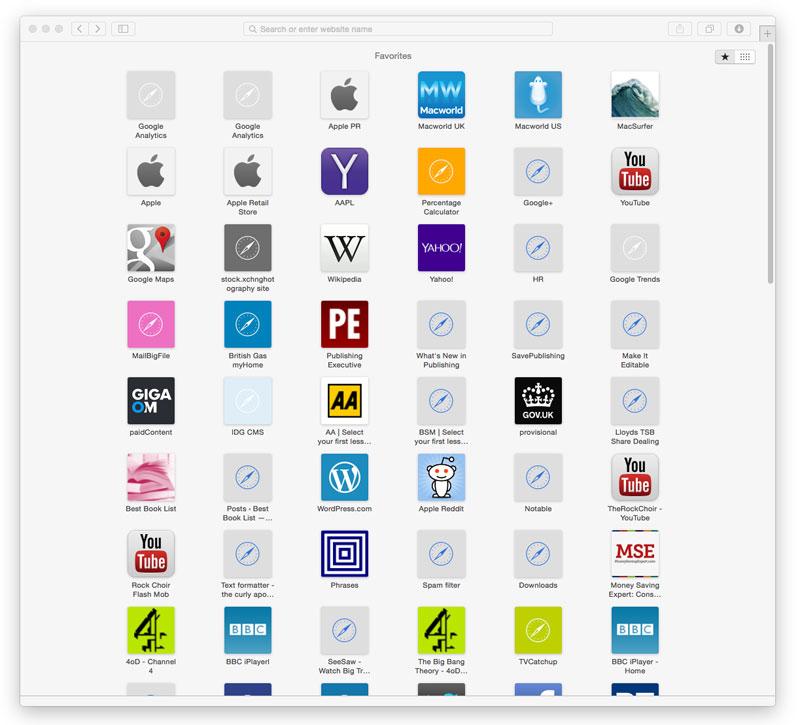Open the MacSurfer wave icon
Screen dimensions: 800x725
pyautogui.click(x=635, y=95)
